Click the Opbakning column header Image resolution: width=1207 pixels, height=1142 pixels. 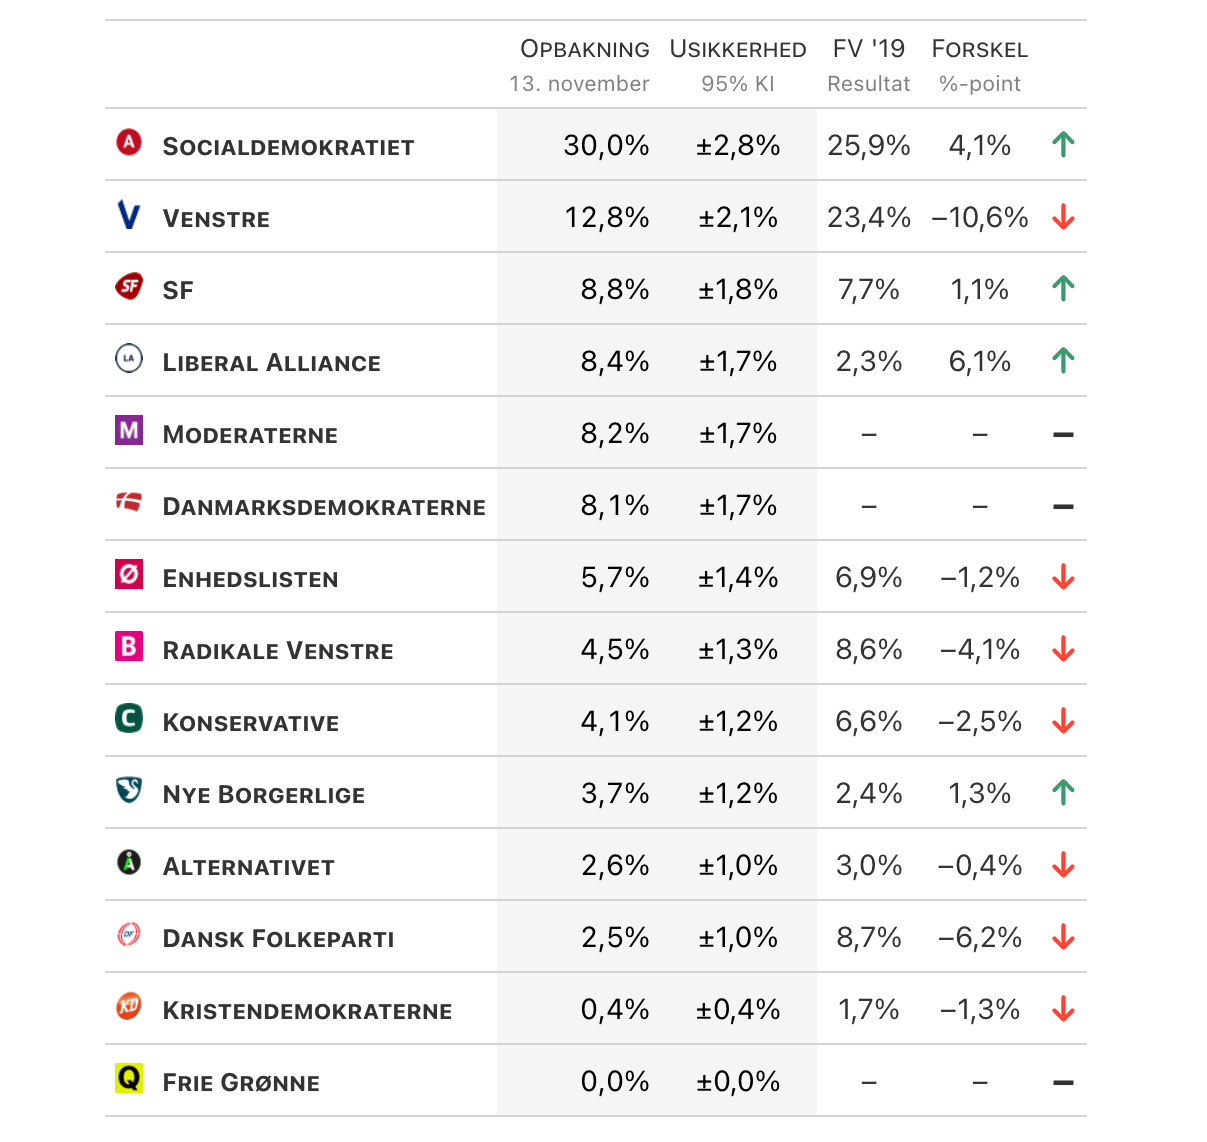(x=584, y=49)
